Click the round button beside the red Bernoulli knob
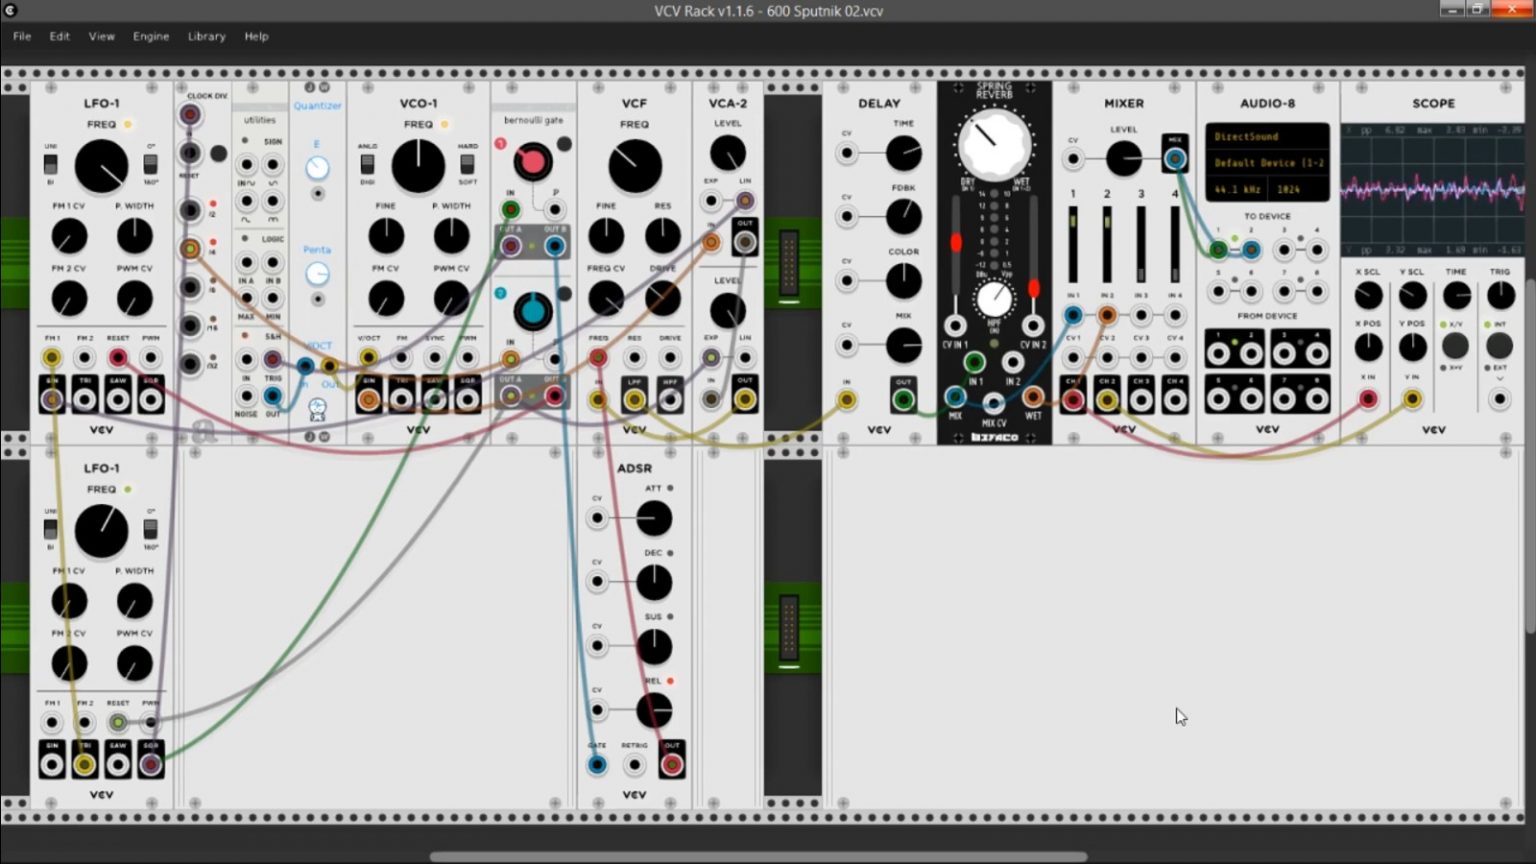The width and height of the screenshot is (1536, 864). coord(564,145)
